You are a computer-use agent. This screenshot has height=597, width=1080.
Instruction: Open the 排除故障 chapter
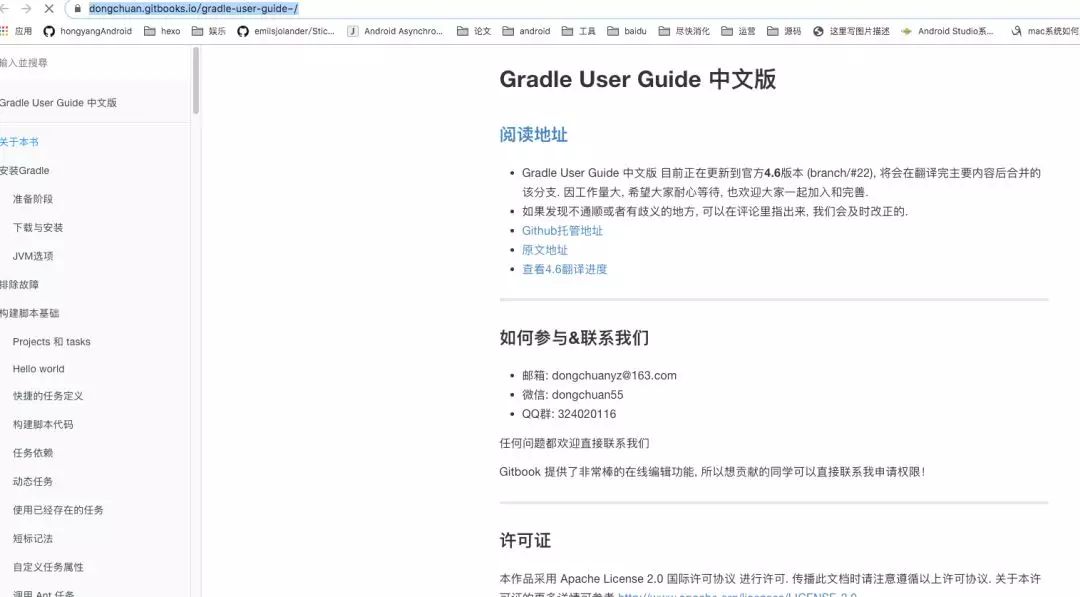coord(19,284)
